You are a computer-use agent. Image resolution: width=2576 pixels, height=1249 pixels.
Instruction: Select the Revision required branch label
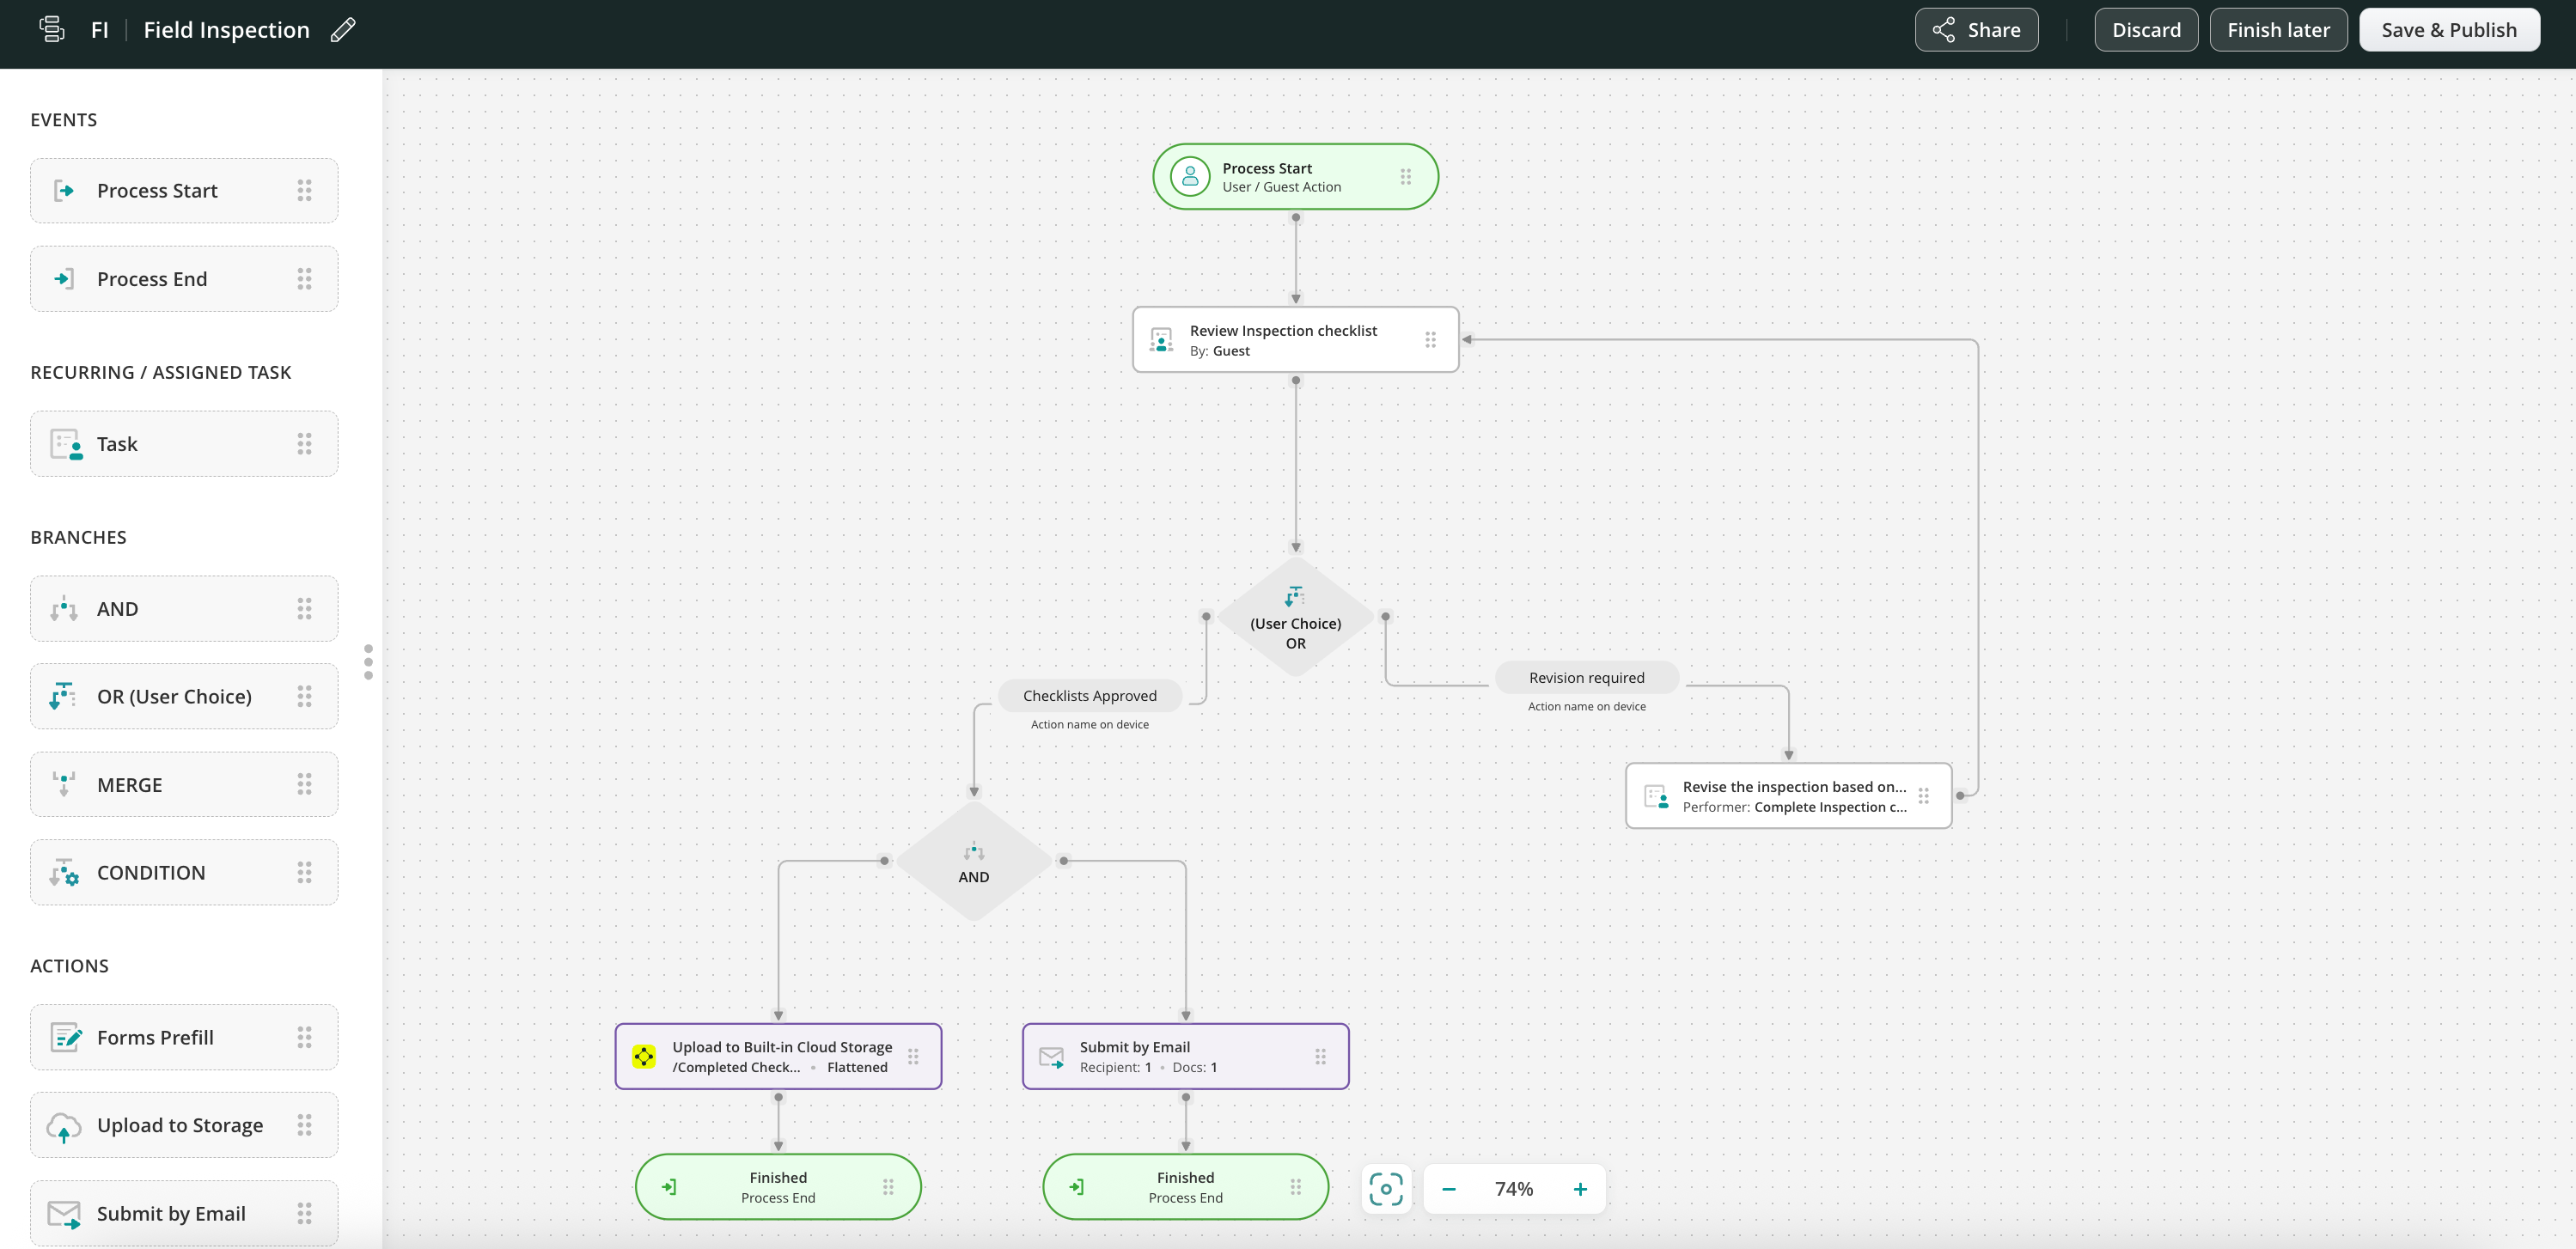click(x=1586, y=678)
